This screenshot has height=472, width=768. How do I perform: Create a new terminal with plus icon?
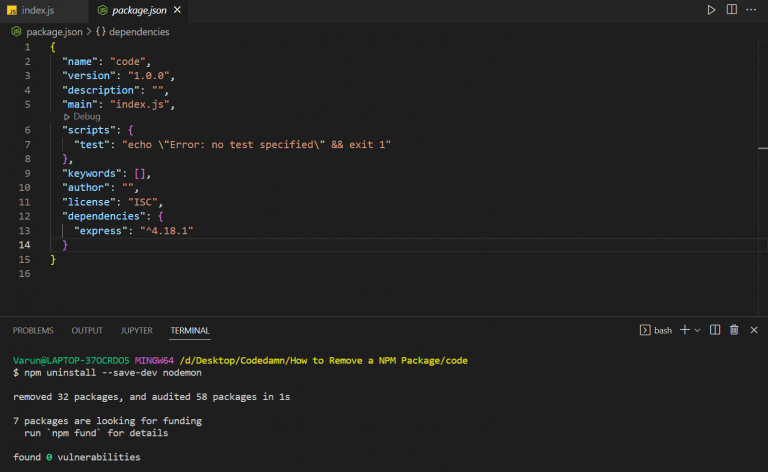pos(685,330)
